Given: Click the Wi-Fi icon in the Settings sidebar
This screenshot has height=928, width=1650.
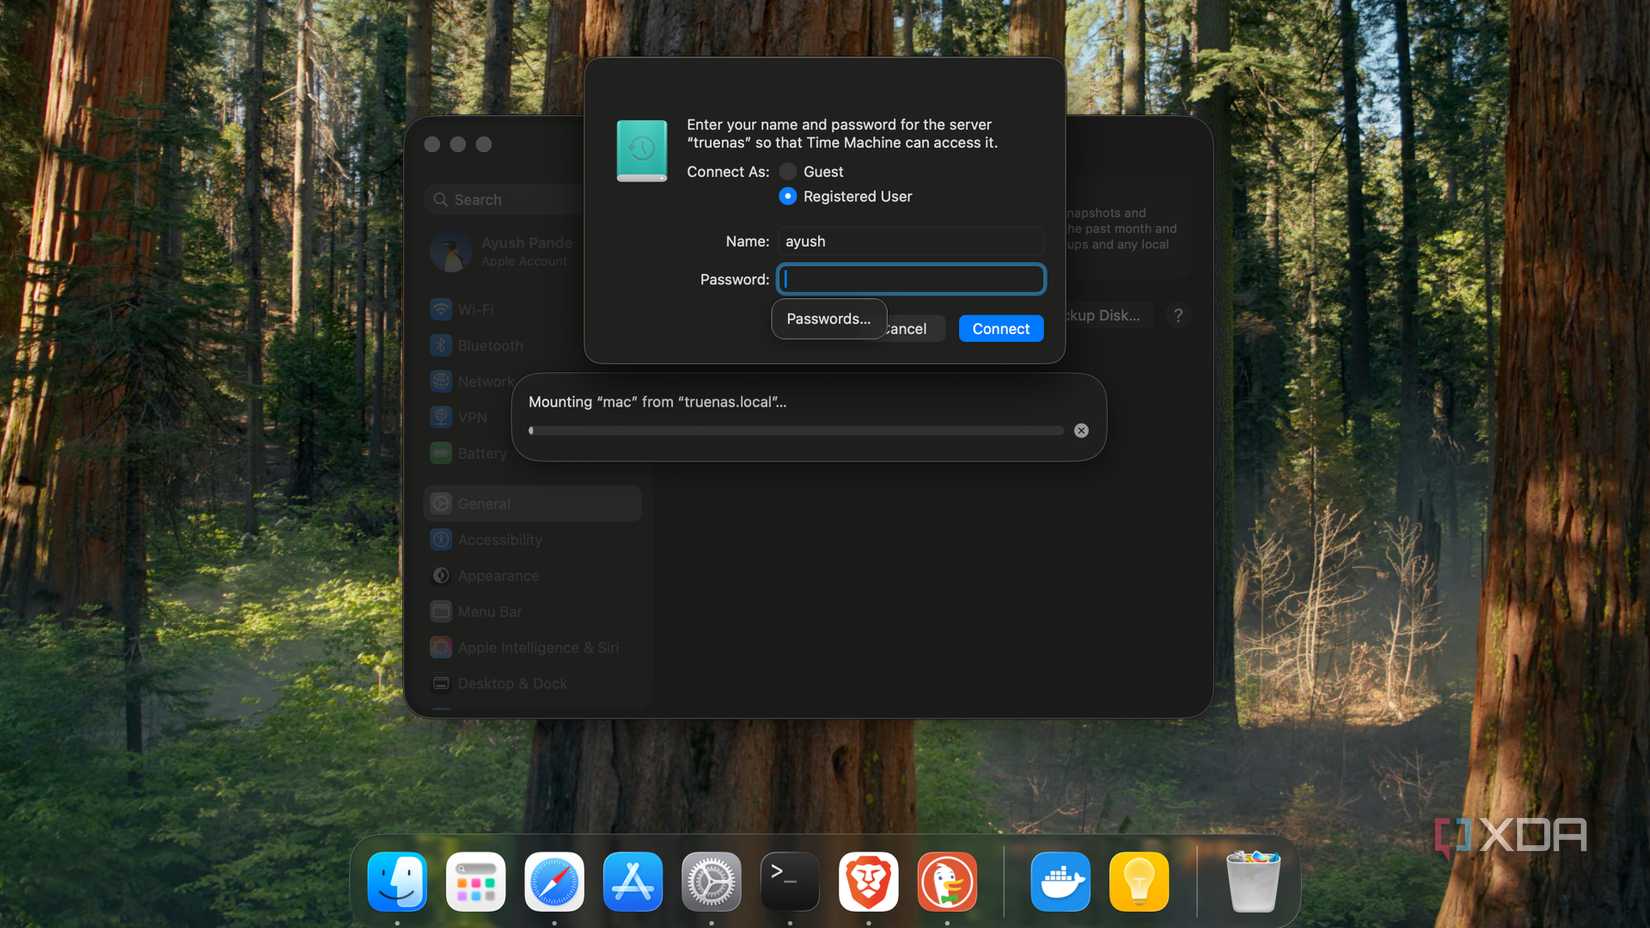Looking at the screenshot, I should pos(441,309).
